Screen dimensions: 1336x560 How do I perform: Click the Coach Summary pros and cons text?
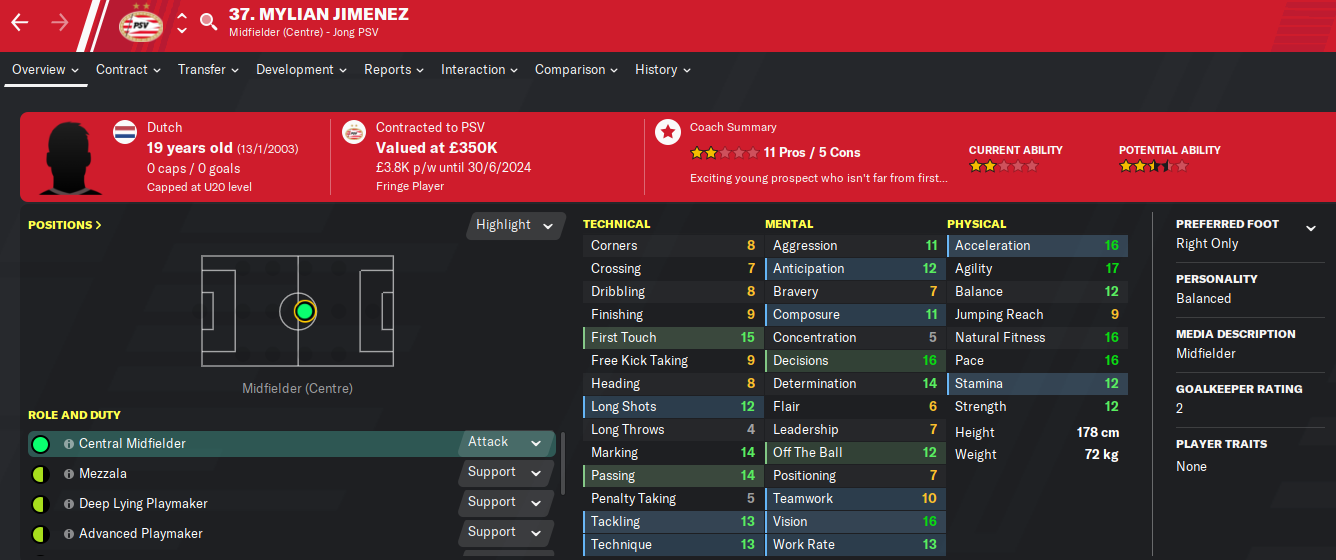[811, 152]
